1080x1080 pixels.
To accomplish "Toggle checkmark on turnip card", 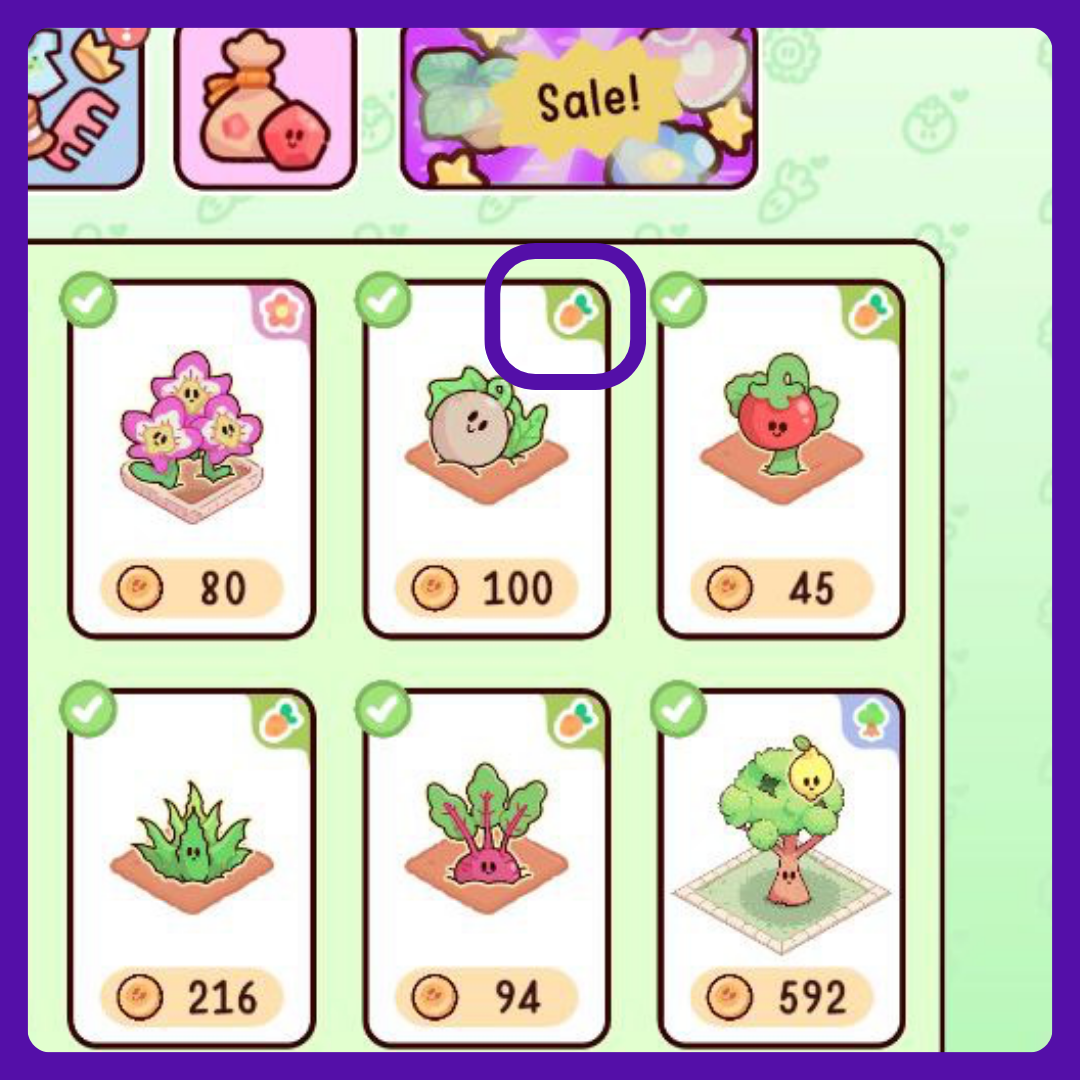I will point(383,300).
